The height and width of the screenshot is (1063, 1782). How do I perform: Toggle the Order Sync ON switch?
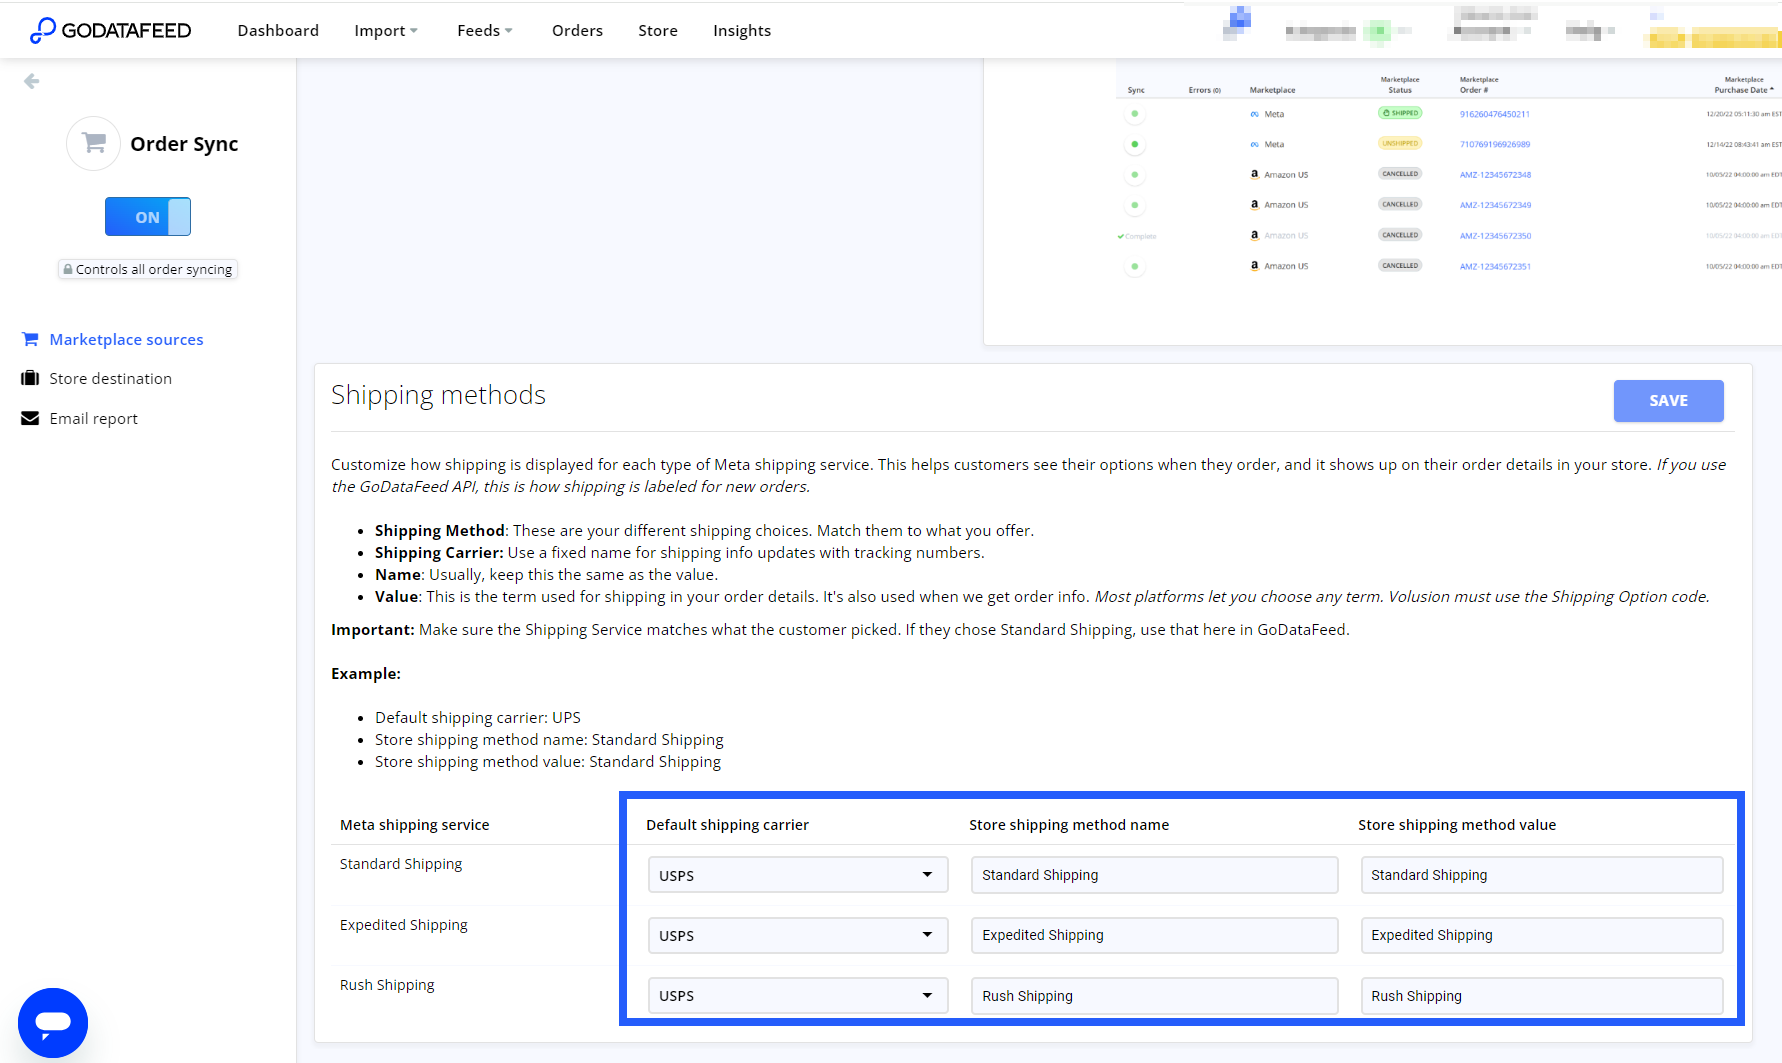(x=148, y=216)
